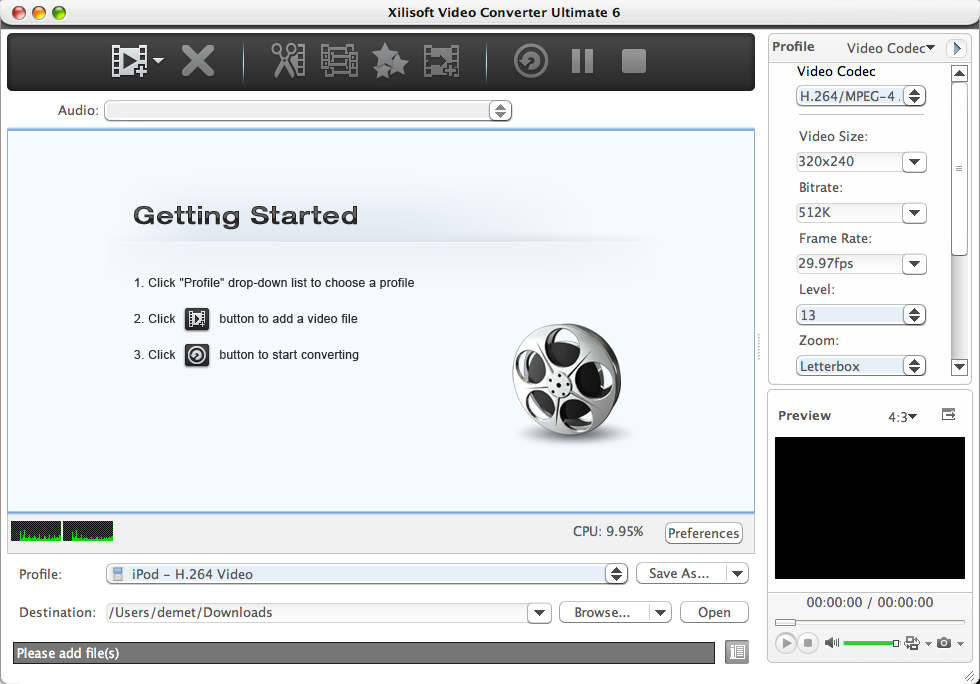980x684 pixels.
Task: Click the preview seek slider
Action: coord(869,622)
